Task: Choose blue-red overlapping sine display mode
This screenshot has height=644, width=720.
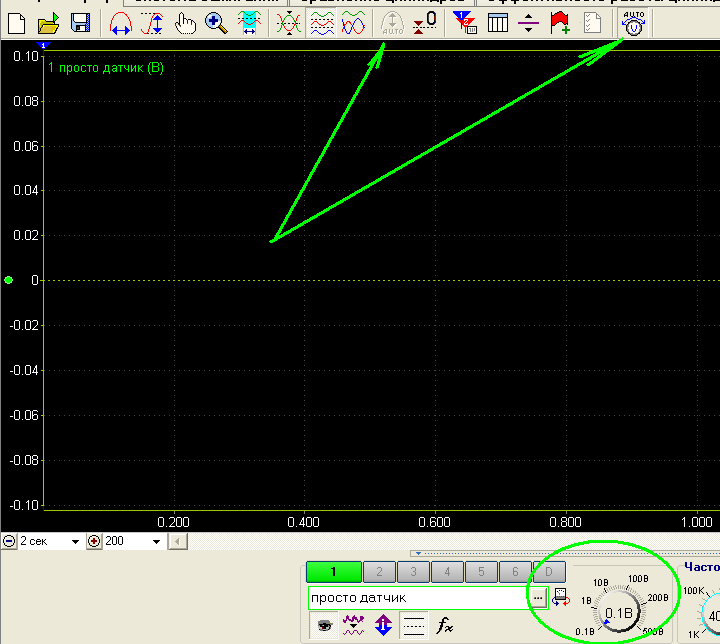Action: tap(353, 23)
